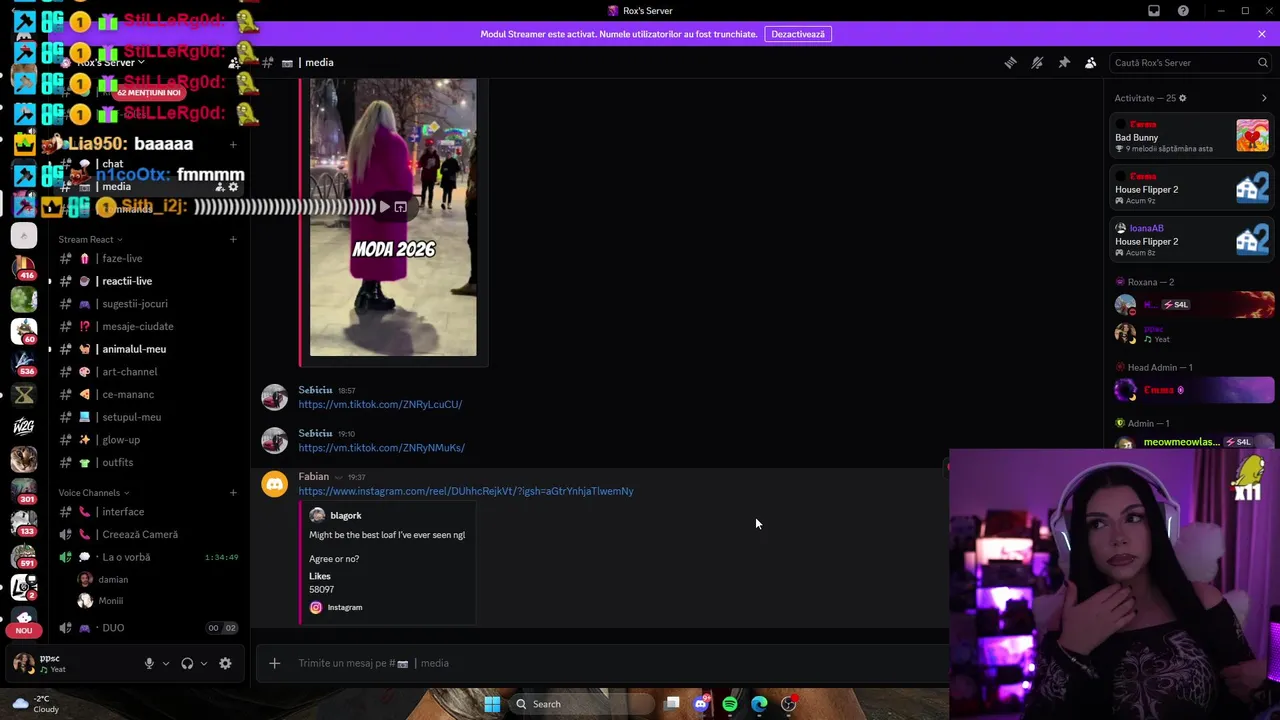Open IoanaAB's House Flipper 2 activity card
This screenshot has height=720, width=1280.
pos(1192,240)
